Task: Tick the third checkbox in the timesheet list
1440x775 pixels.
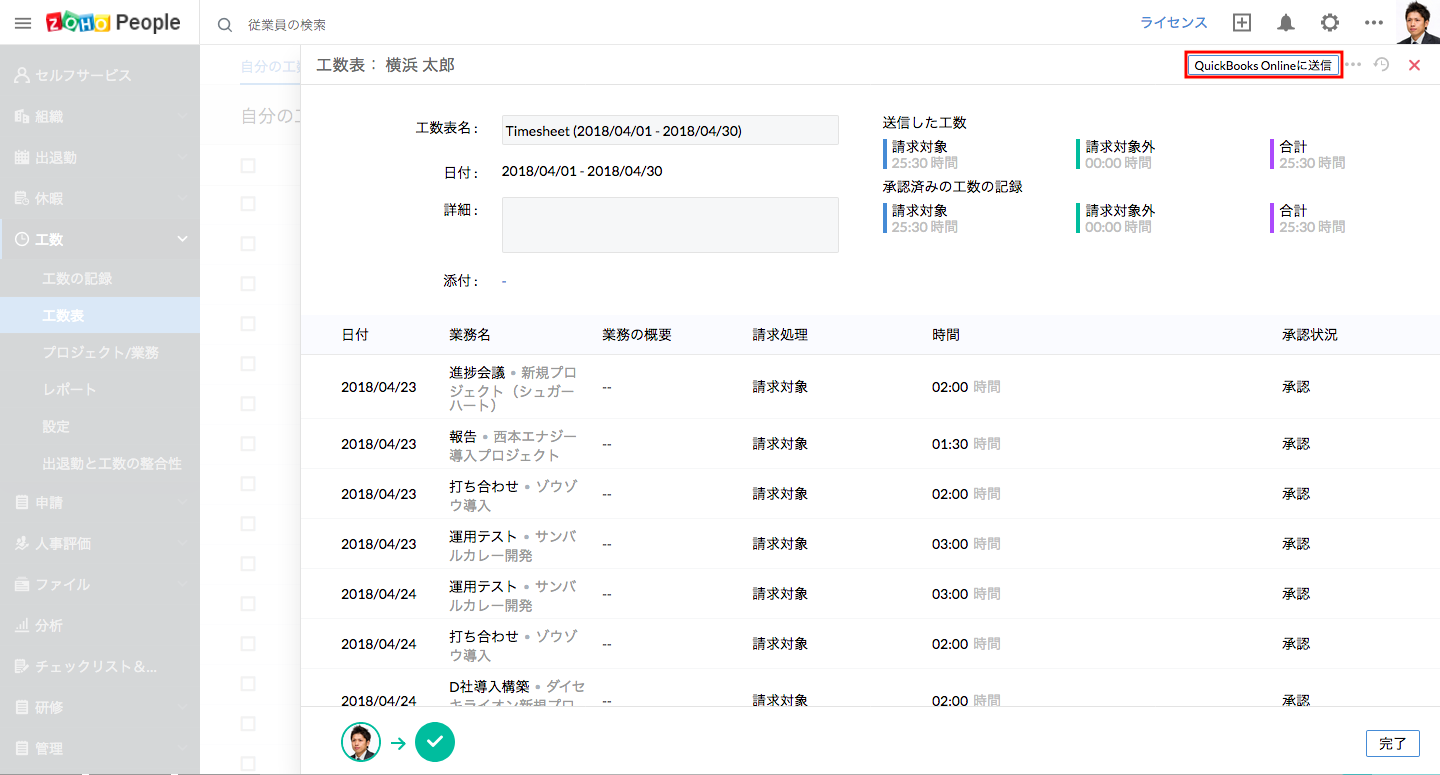Action: tap(248, 244)
